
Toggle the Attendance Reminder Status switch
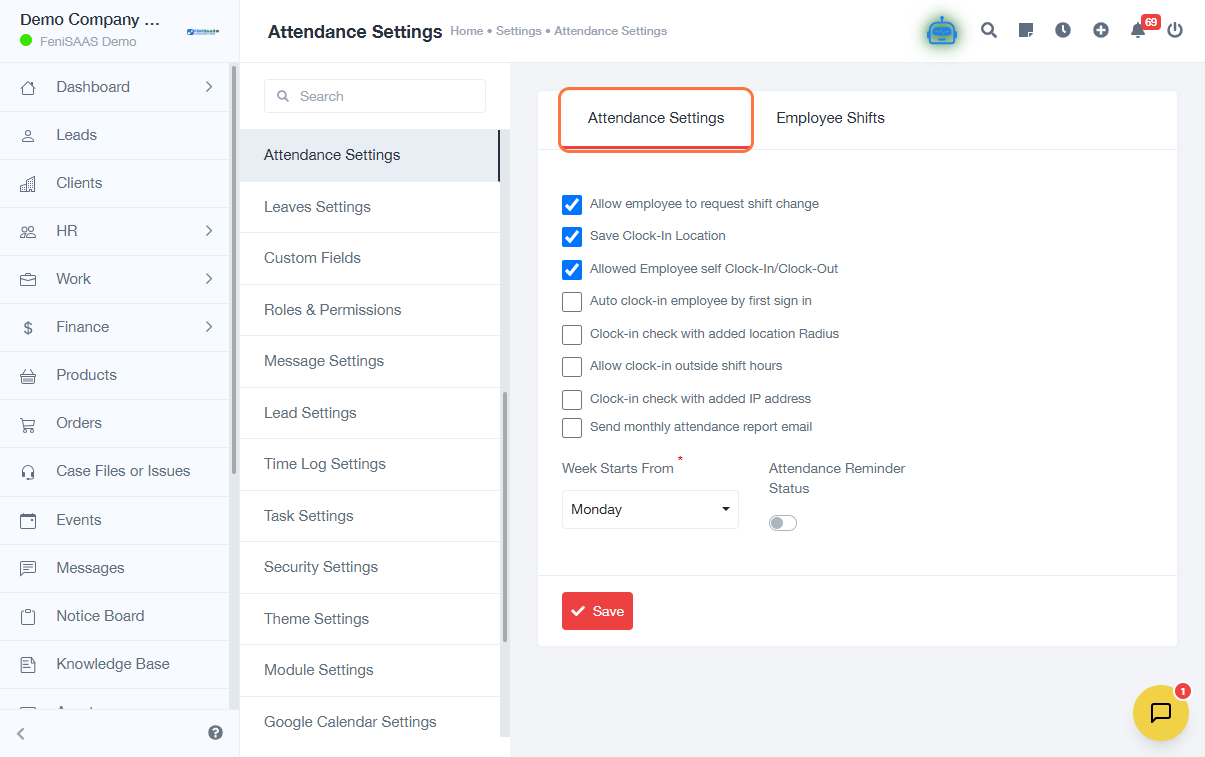click(783, 523)
